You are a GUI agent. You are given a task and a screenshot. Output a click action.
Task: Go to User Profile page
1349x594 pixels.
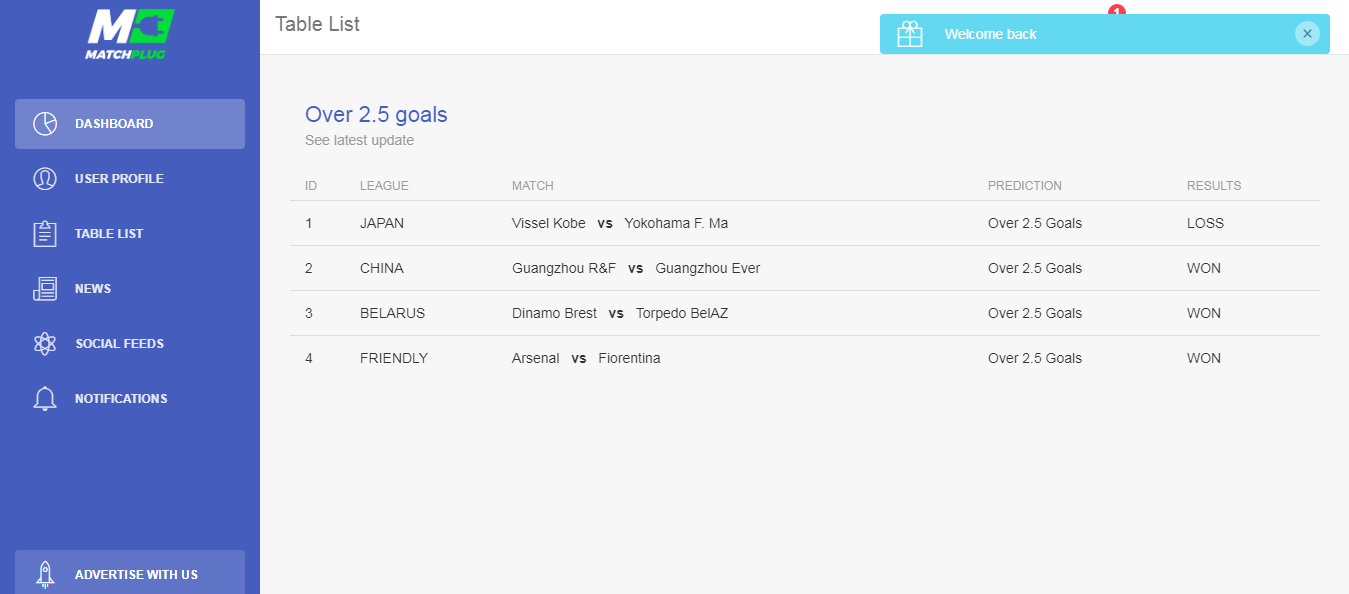[119, 179]
